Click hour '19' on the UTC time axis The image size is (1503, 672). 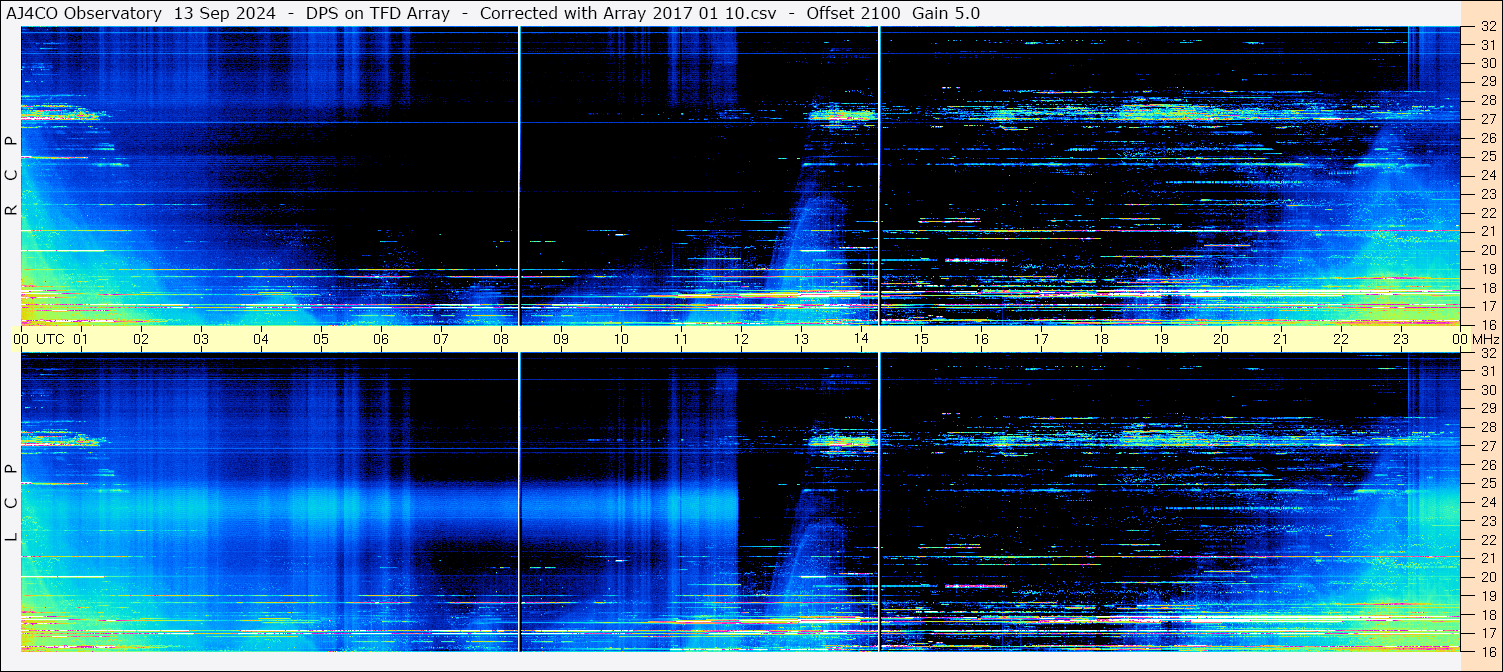(x=1161, y=339)
